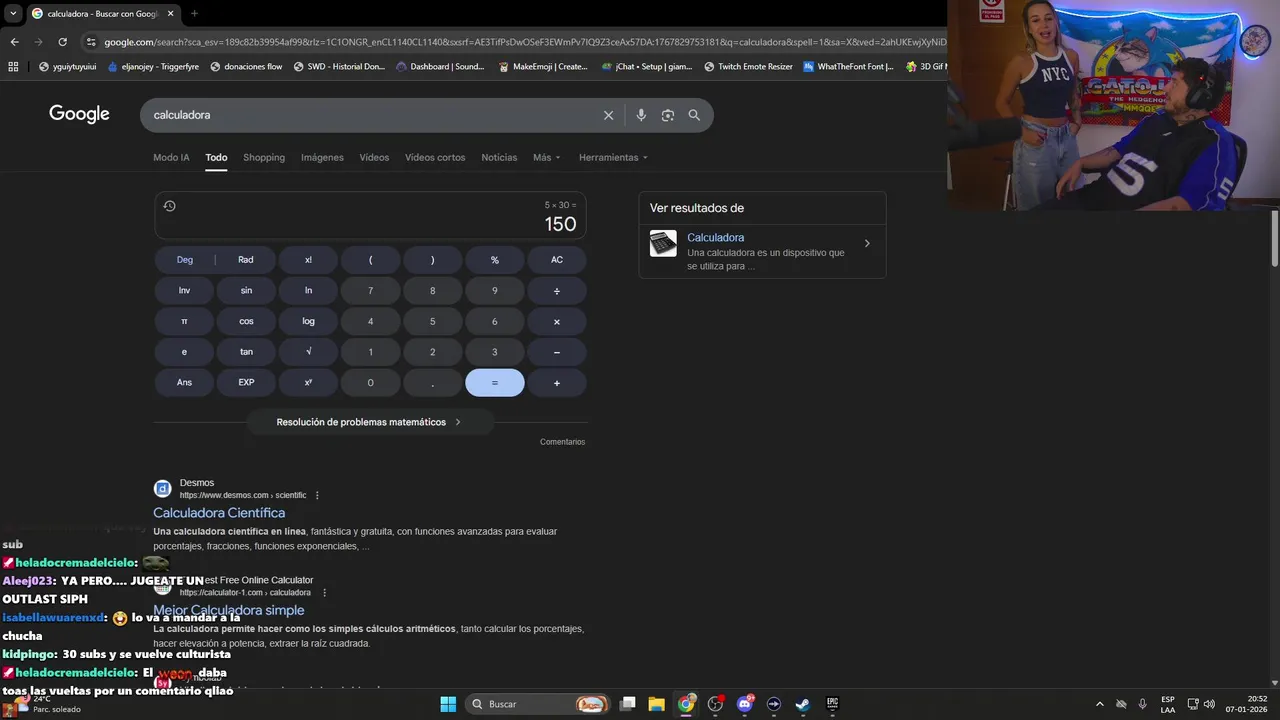Viewport: 1280px width, 720px height.
Task: Expand Resolución de problemas matemáticos
Action: [x=369, y=422]
